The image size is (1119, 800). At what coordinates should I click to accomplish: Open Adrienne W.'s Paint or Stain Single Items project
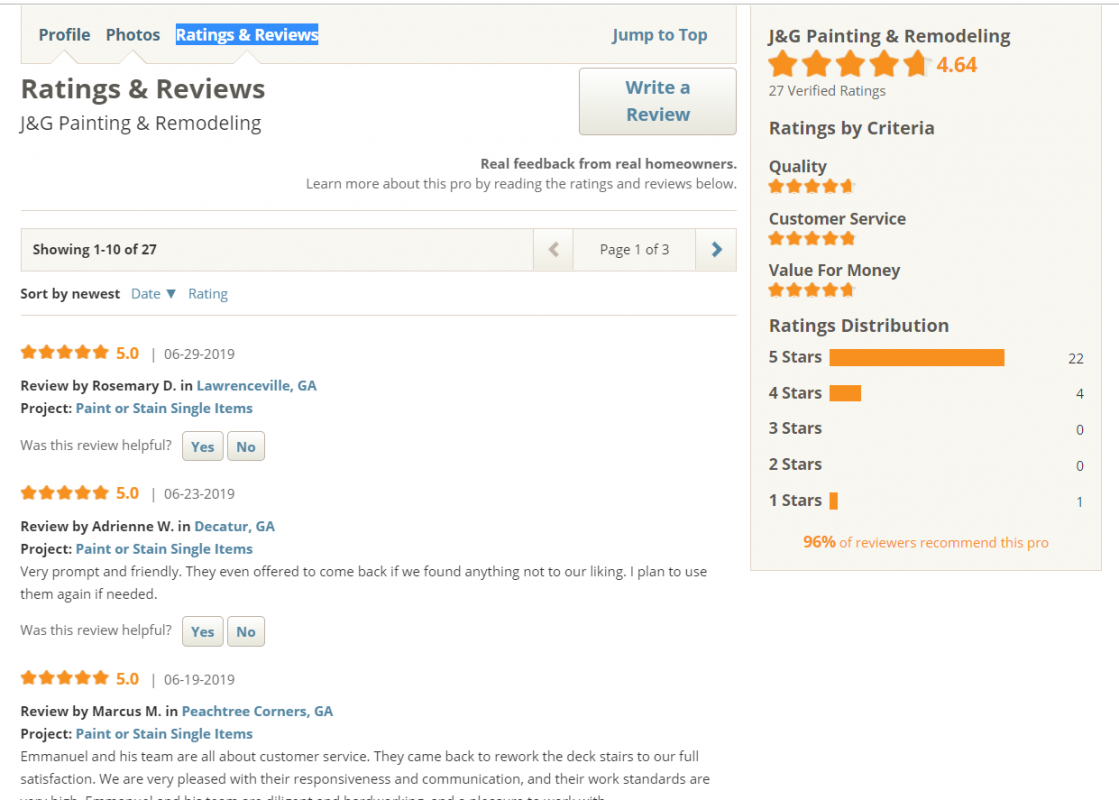[x=164, y=549]
